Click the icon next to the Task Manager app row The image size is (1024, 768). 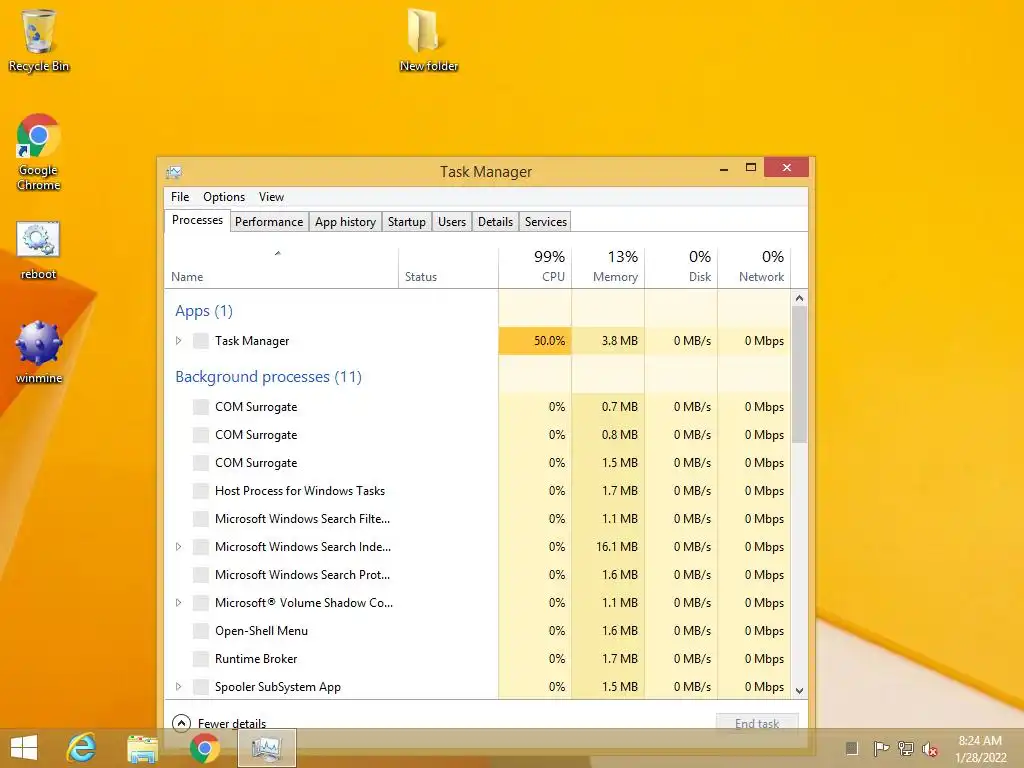(201, 340)
